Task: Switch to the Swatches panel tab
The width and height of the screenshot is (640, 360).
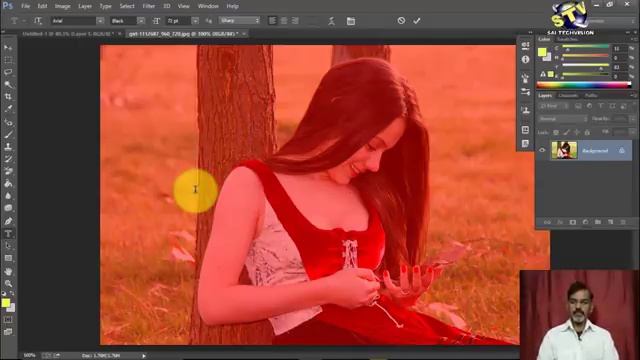Action: (567, 39)
